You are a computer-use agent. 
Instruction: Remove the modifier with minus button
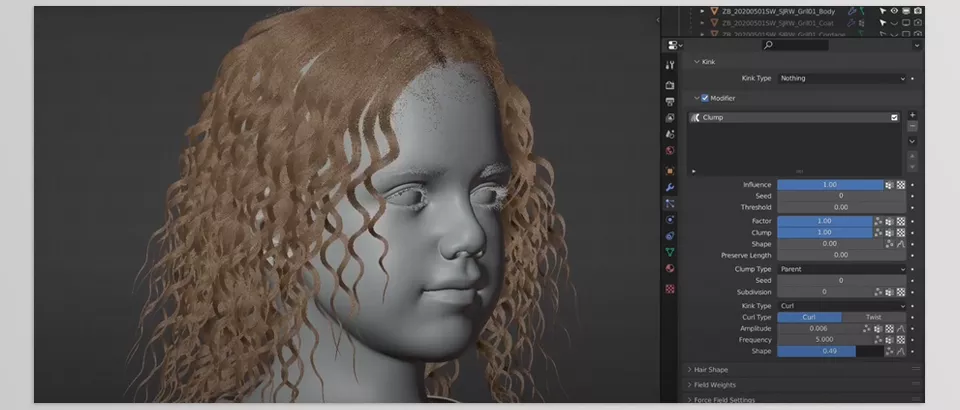click(912, 126)
